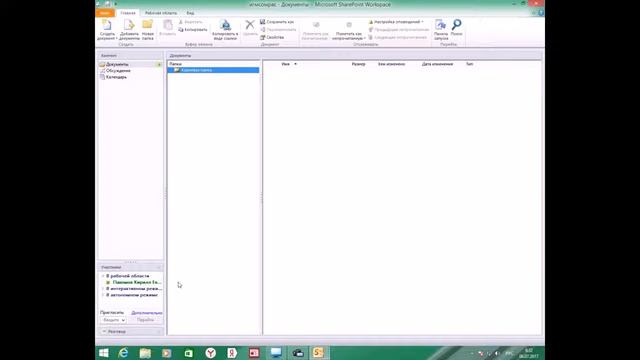Sort by the Дата изменения column header

click(437, 64)
